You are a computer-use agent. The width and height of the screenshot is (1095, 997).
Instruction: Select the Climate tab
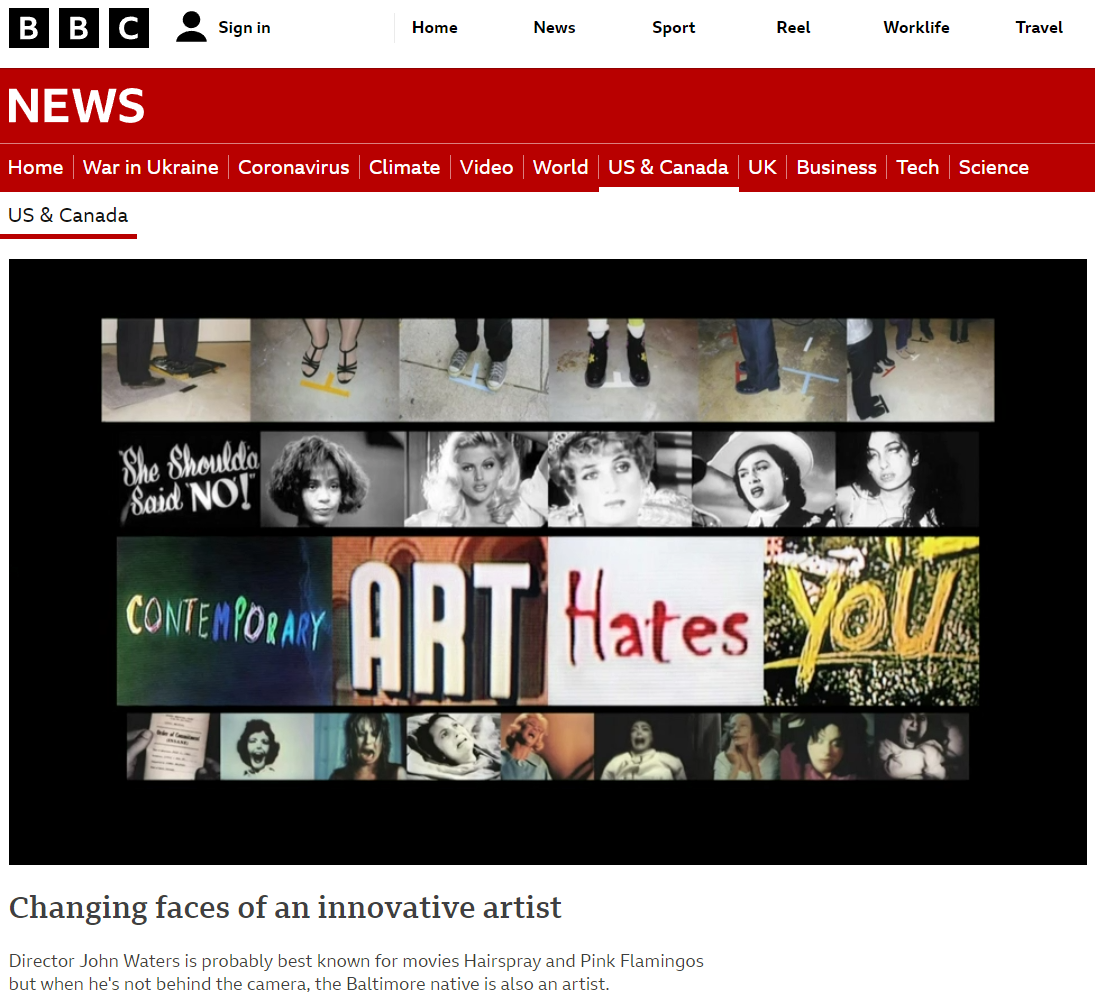(x=404, y=168)
